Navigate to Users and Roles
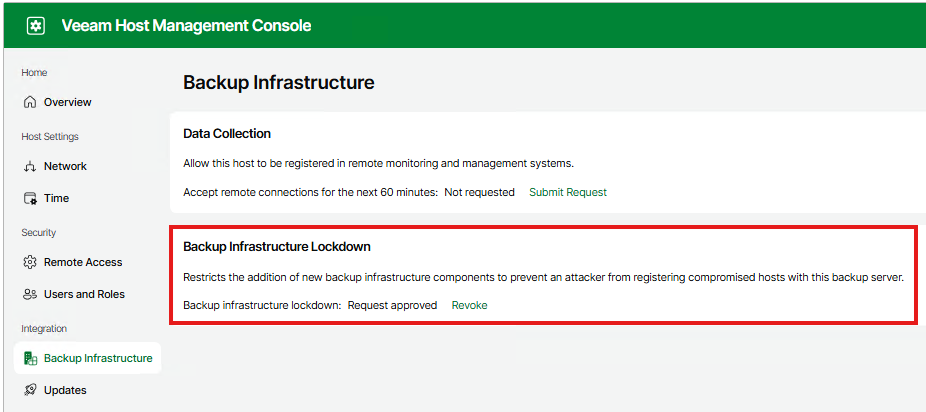 click(x=84, y=294)
